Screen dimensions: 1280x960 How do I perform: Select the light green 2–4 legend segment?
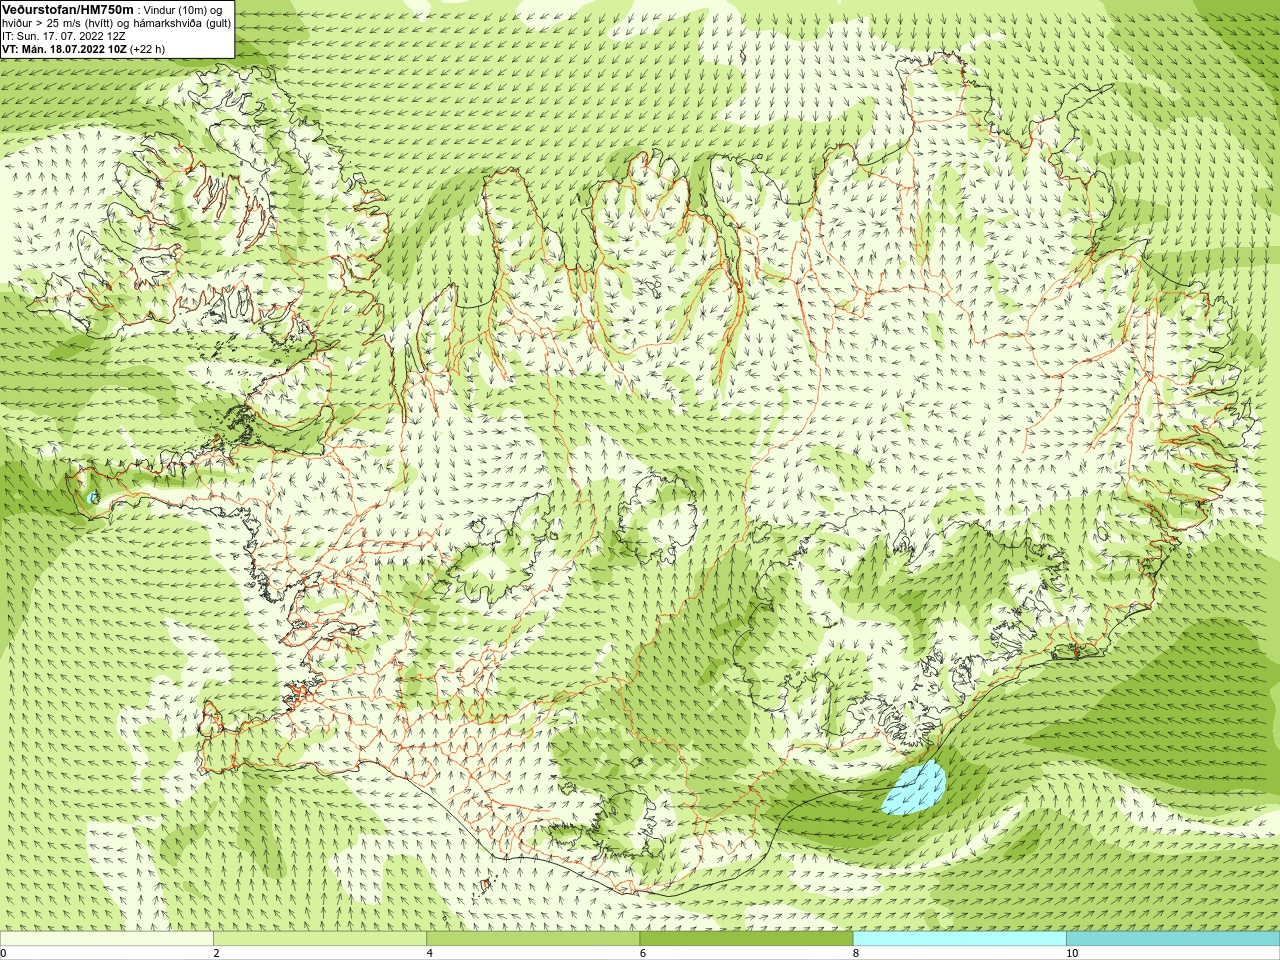[x=320, y=939]
